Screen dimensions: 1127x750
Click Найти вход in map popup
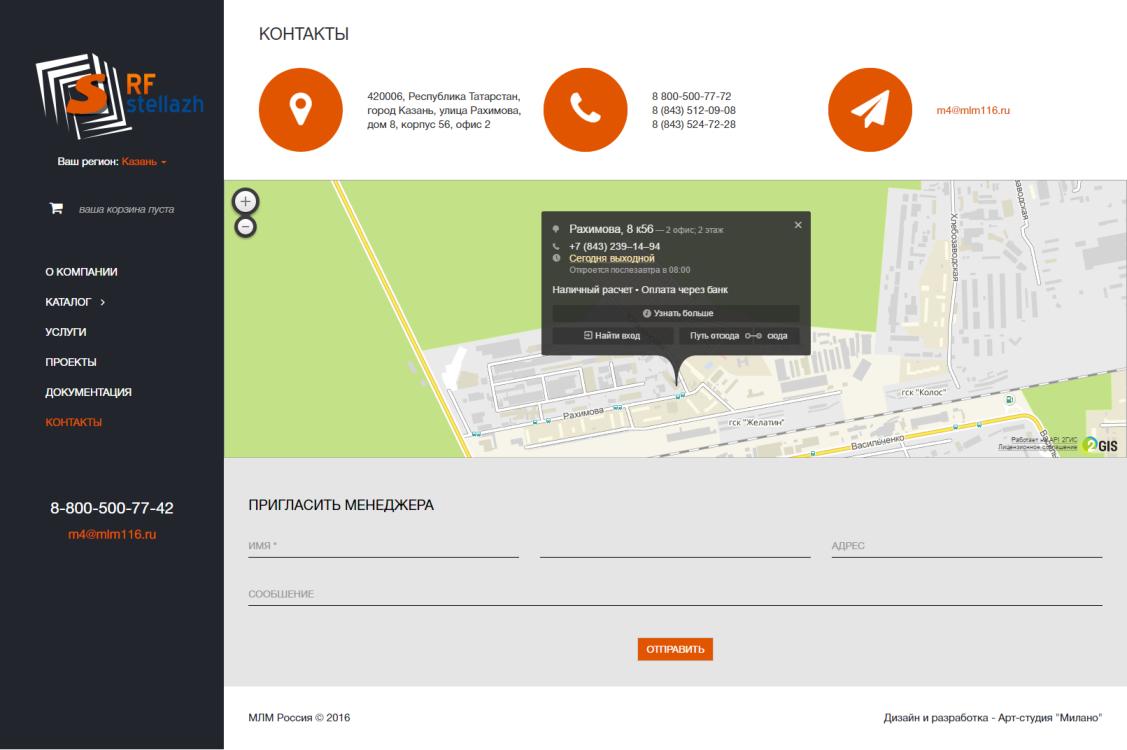[612, 336]
